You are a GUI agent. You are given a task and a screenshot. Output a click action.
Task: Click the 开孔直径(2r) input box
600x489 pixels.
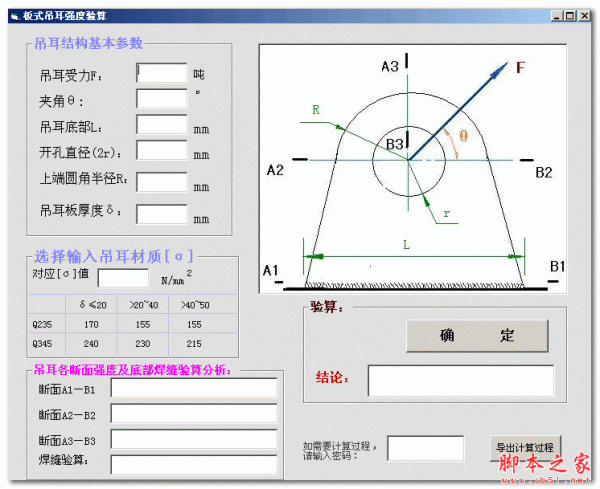(x=161, y=150)
